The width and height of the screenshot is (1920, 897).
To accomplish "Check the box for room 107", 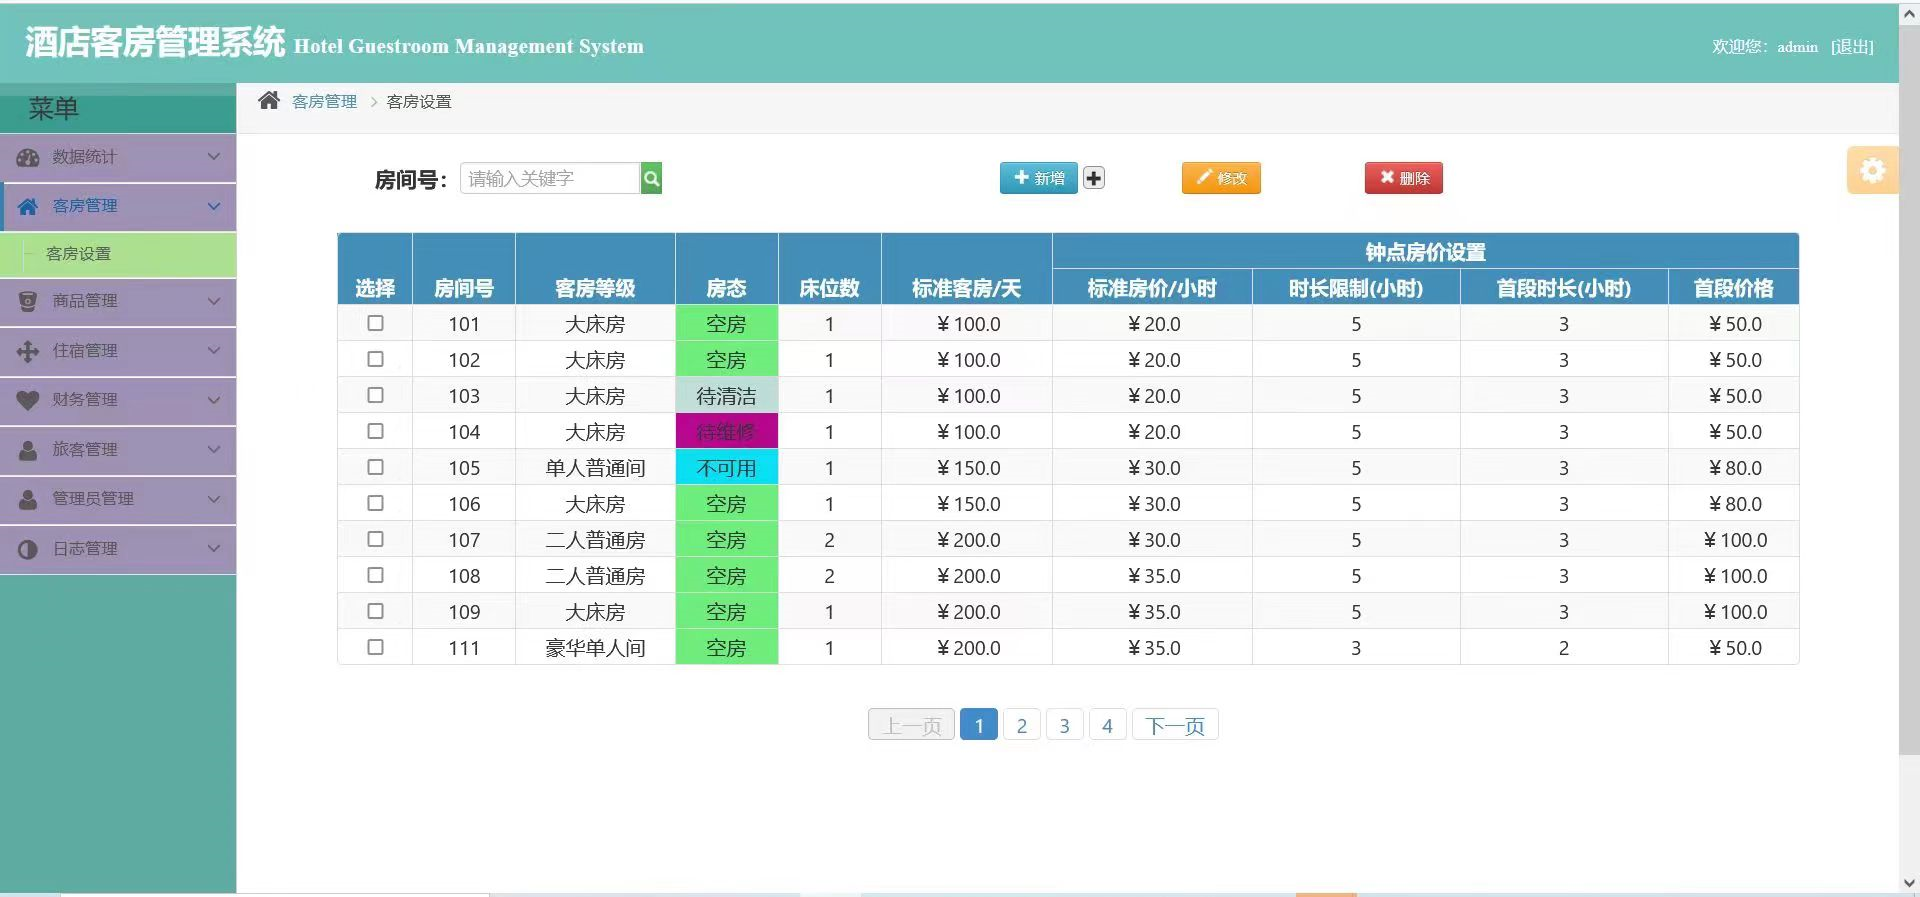I will pyautogui.click(x=375, y=539).
